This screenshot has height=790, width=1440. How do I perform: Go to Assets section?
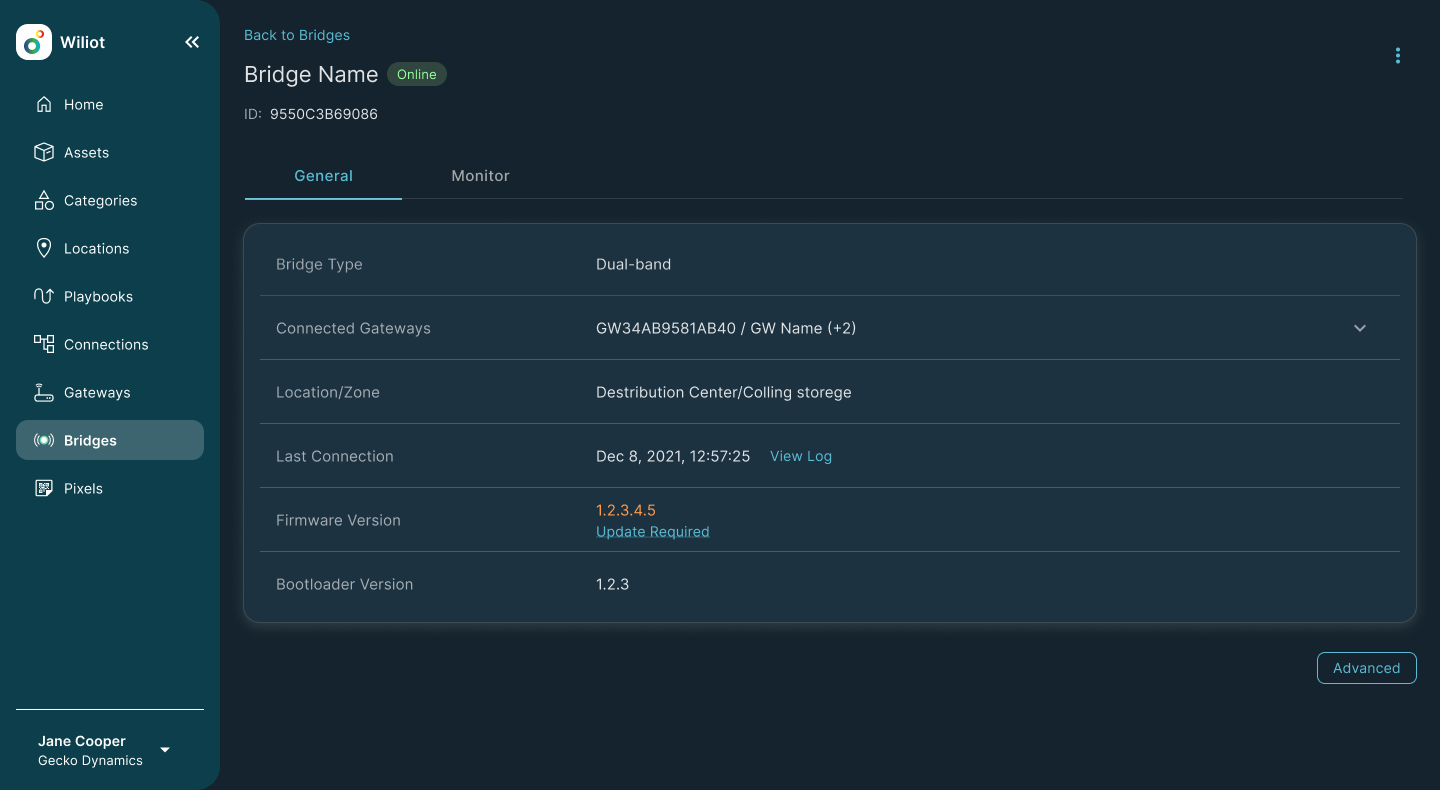[x=110, y=152]
